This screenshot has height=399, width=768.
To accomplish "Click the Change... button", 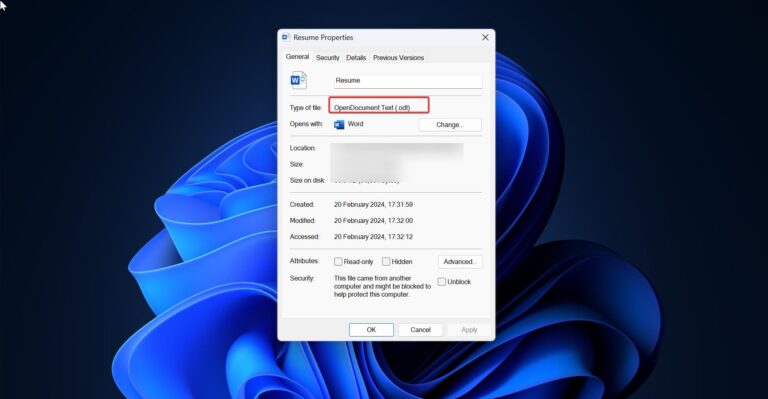I will [x=450, y=125].
